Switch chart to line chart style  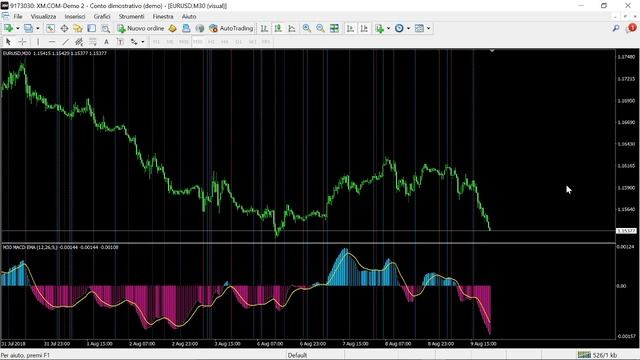tap(292, 28)
